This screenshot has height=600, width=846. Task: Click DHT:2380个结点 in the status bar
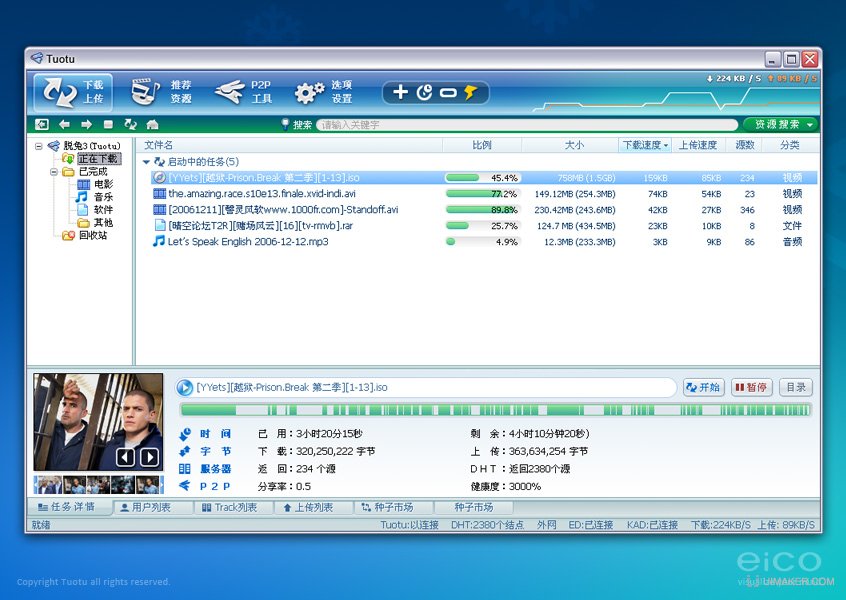[x=487, y=525]
